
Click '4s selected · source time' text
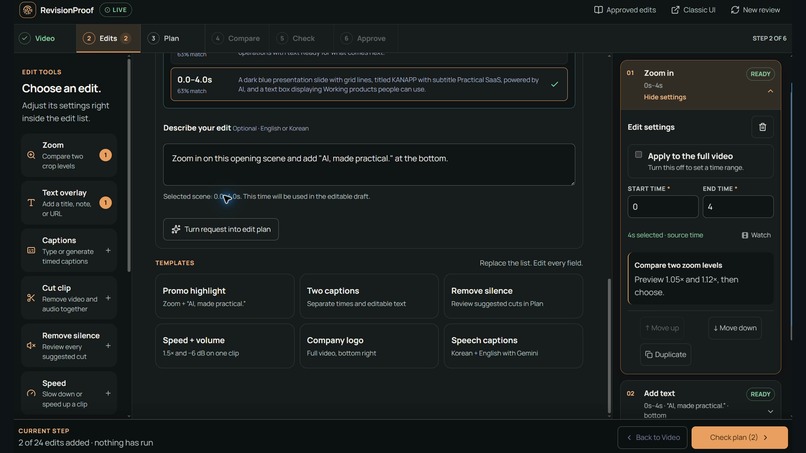pyautogui.click(x=665, y=235)
